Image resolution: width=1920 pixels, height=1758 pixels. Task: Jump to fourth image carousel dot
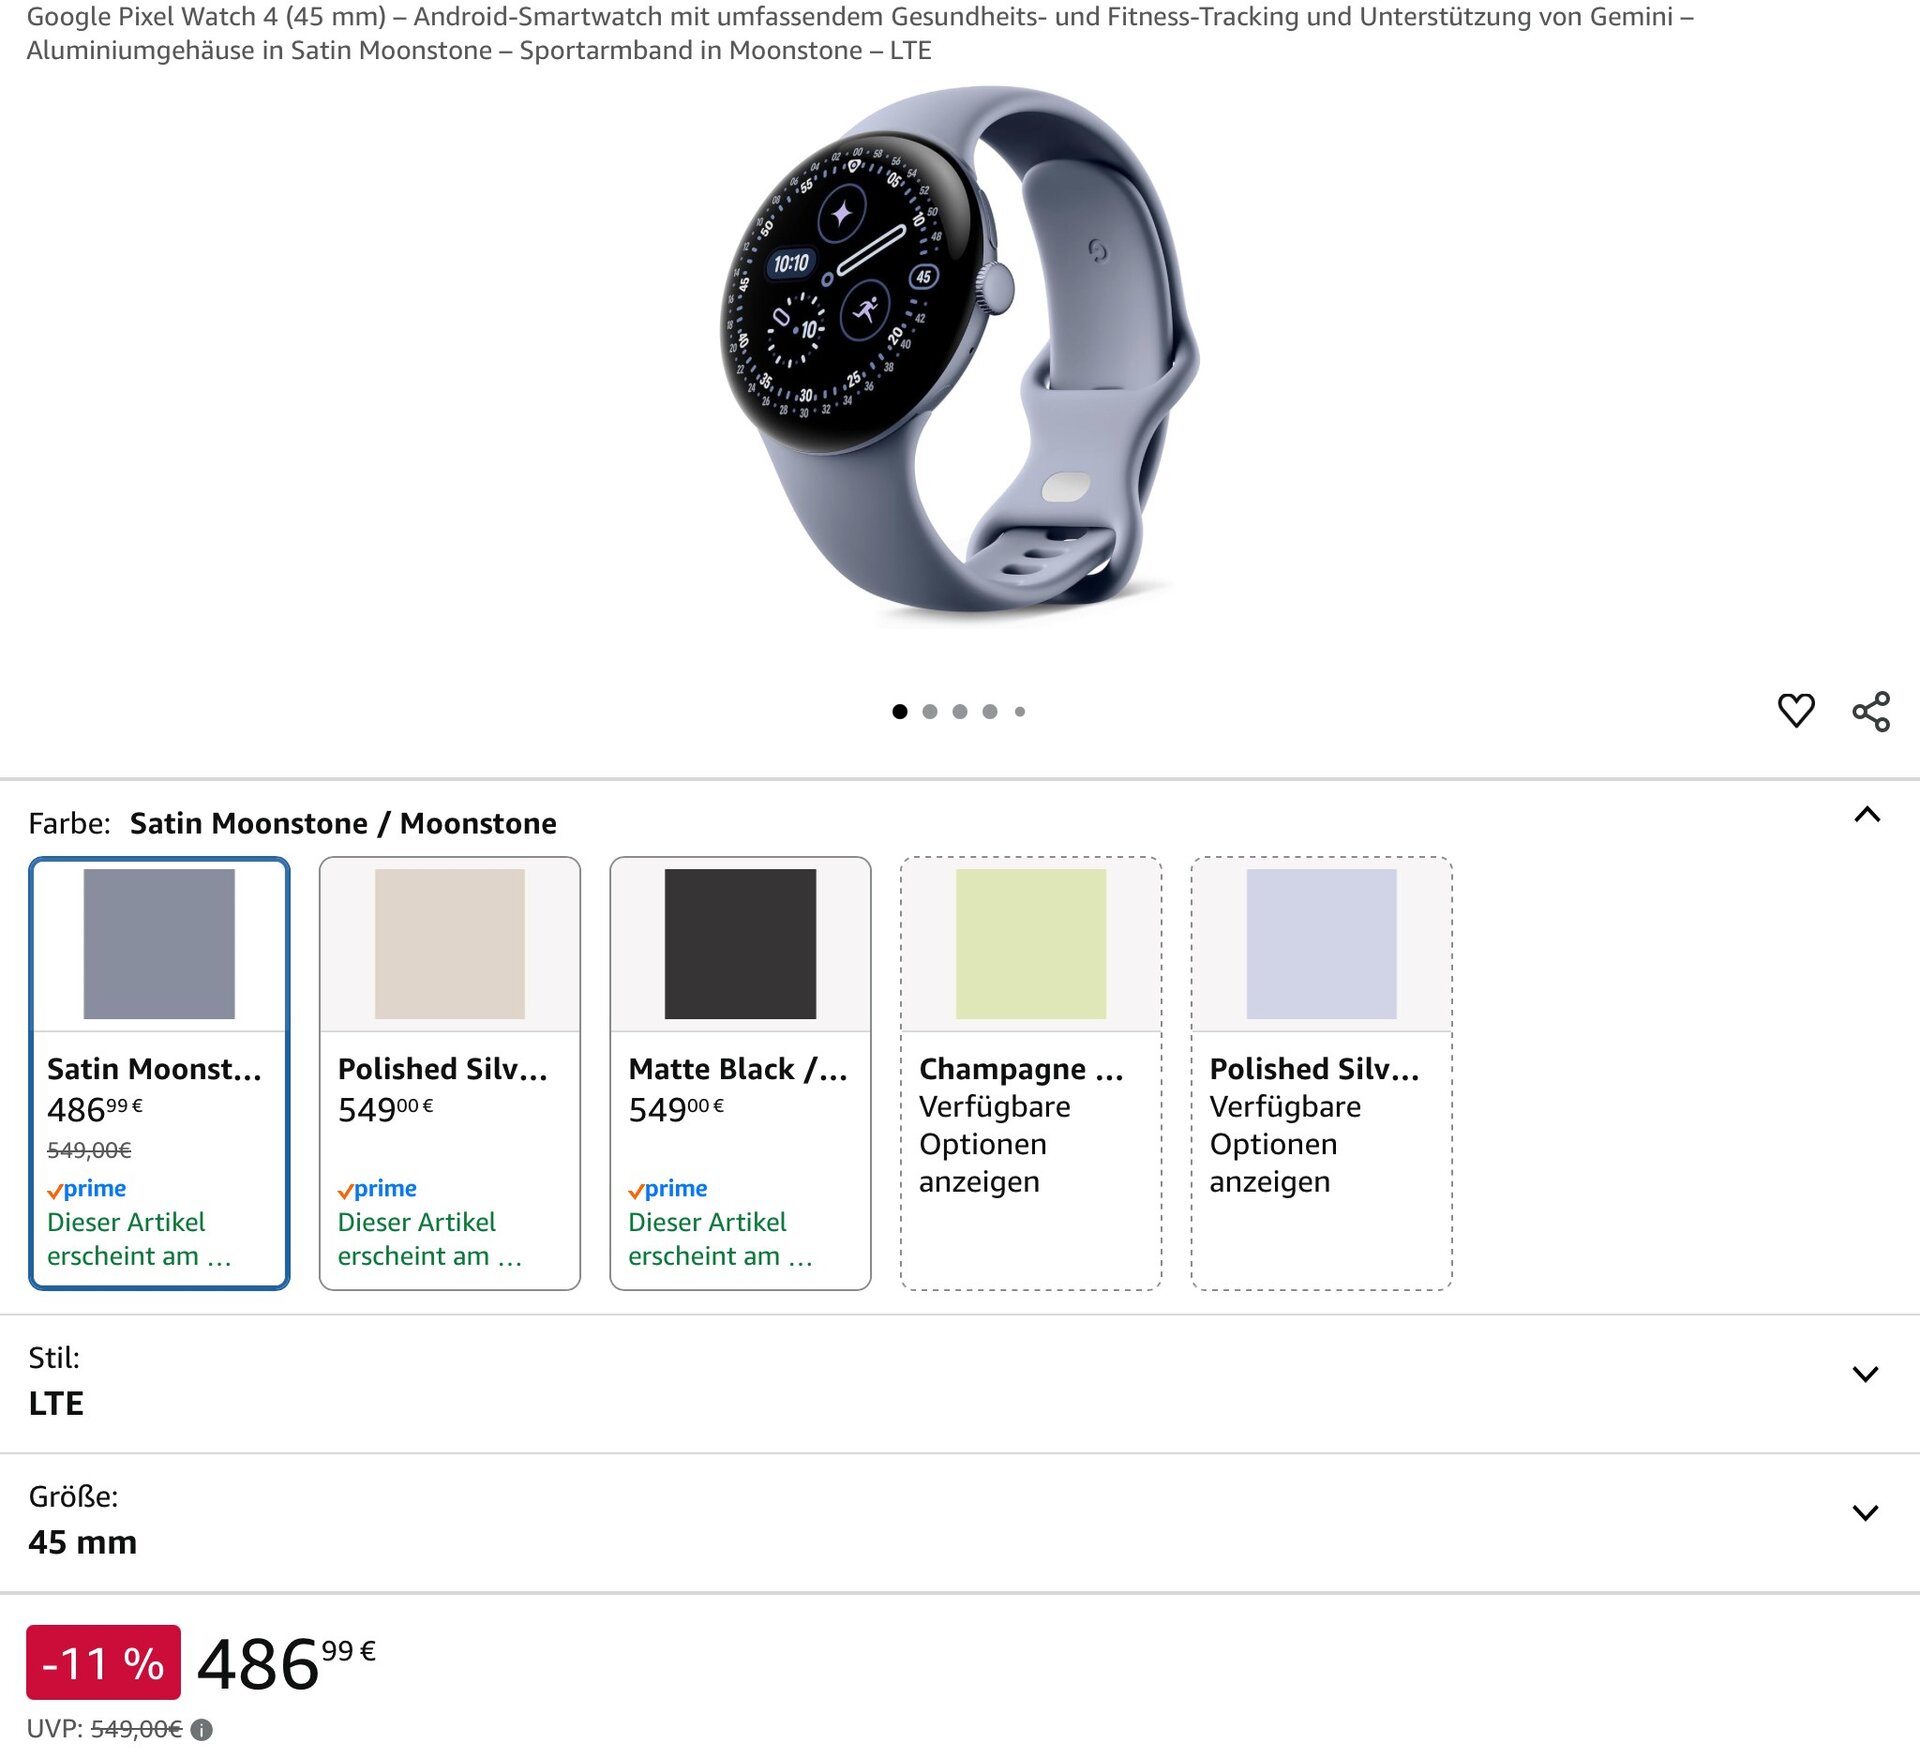990,711
